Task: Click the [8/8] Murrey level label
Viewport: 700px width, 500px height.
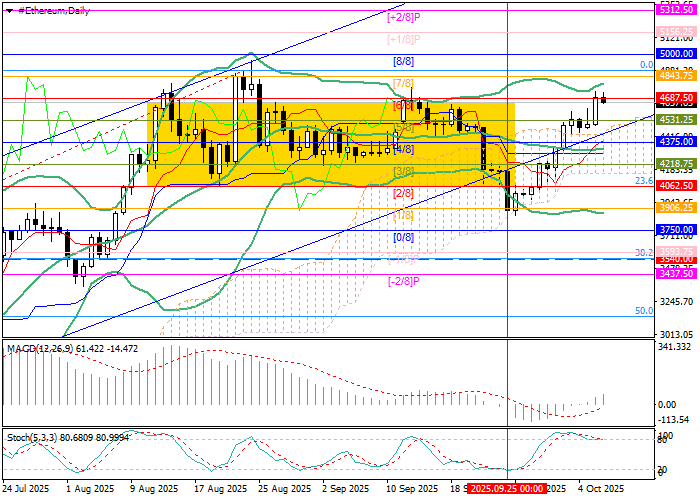Action: pos(402,61)
